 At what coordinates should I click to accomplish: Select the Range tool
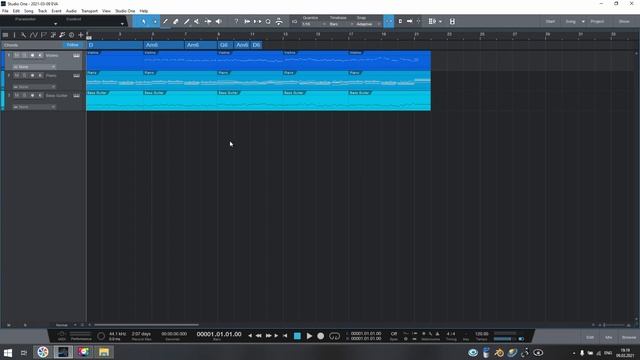coord(155,21)
